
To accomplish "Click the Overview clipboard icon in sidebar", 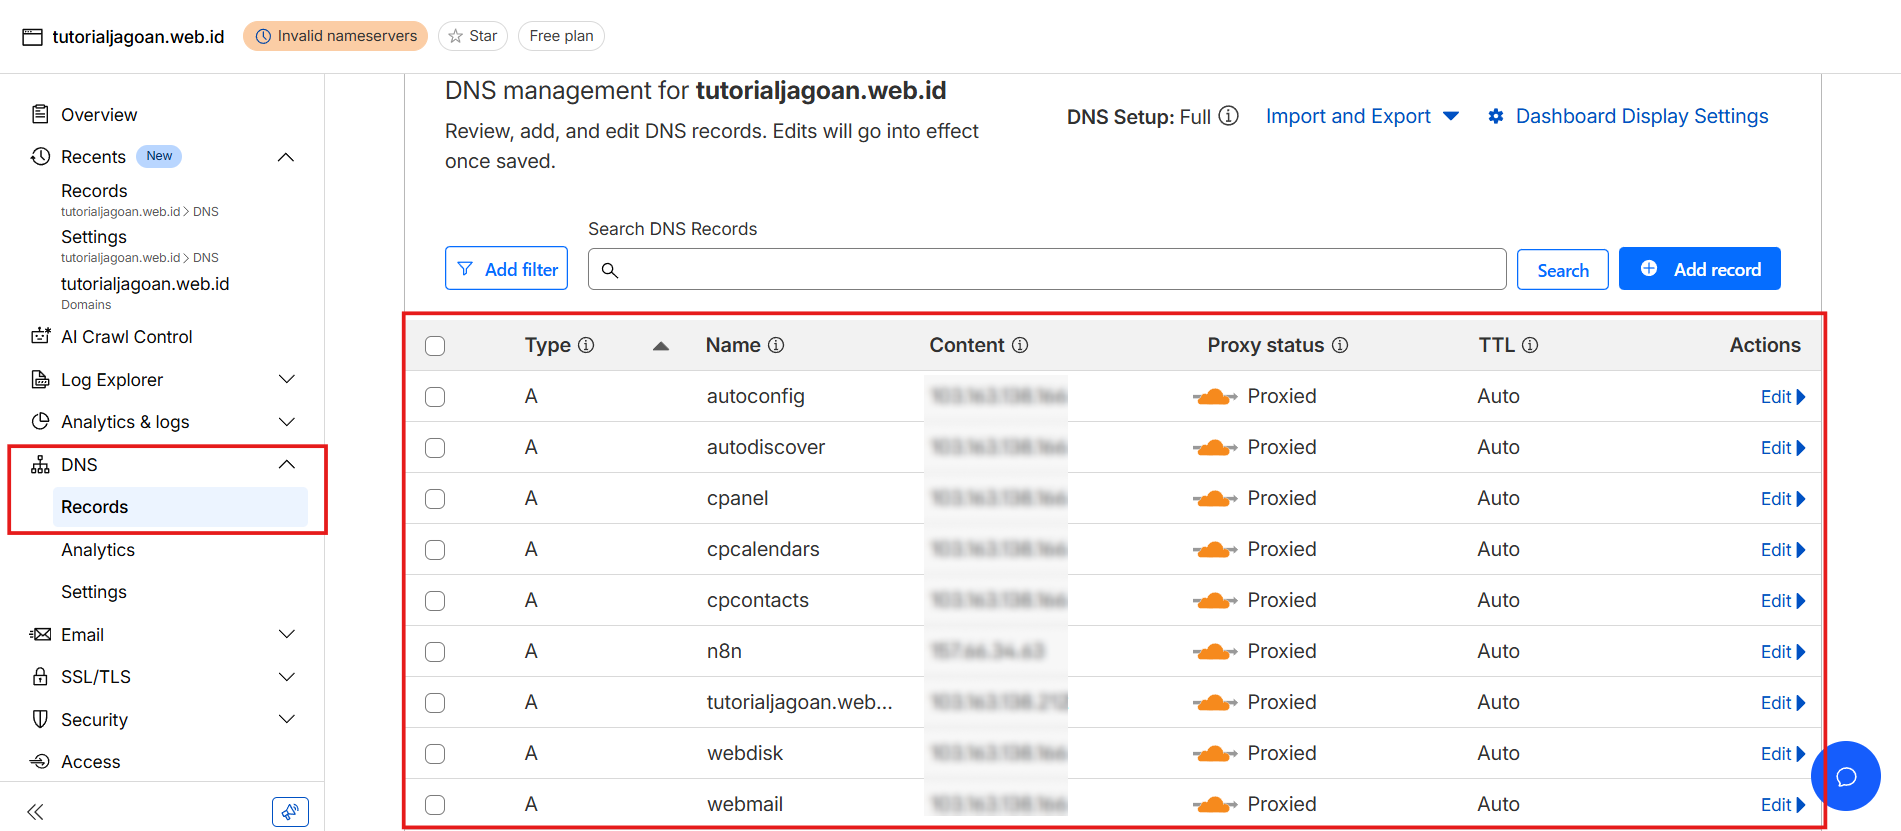I will click(x=40, y=114).
